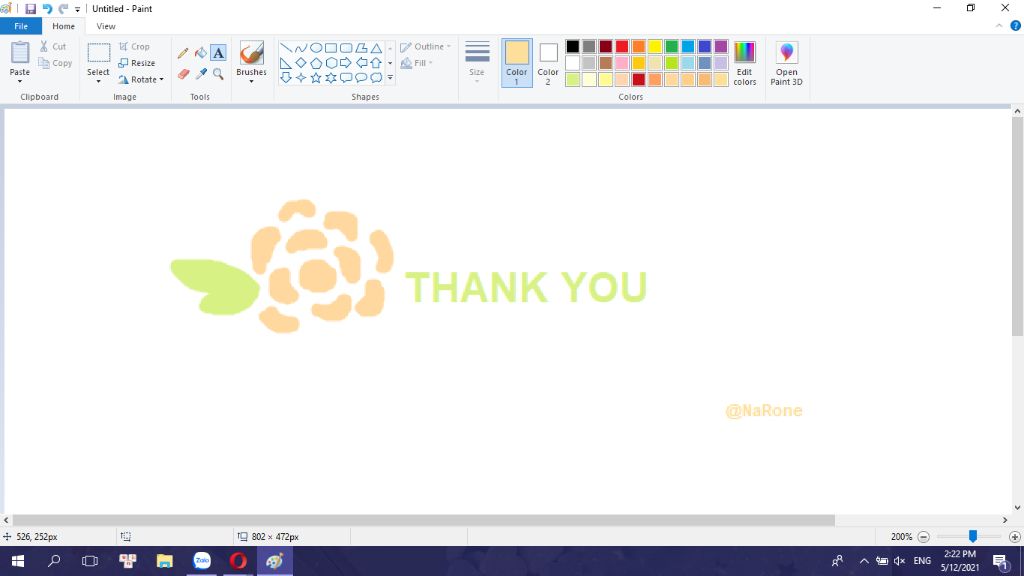Click the zoom out minus button
The image size is (1024, 576).
923,537
